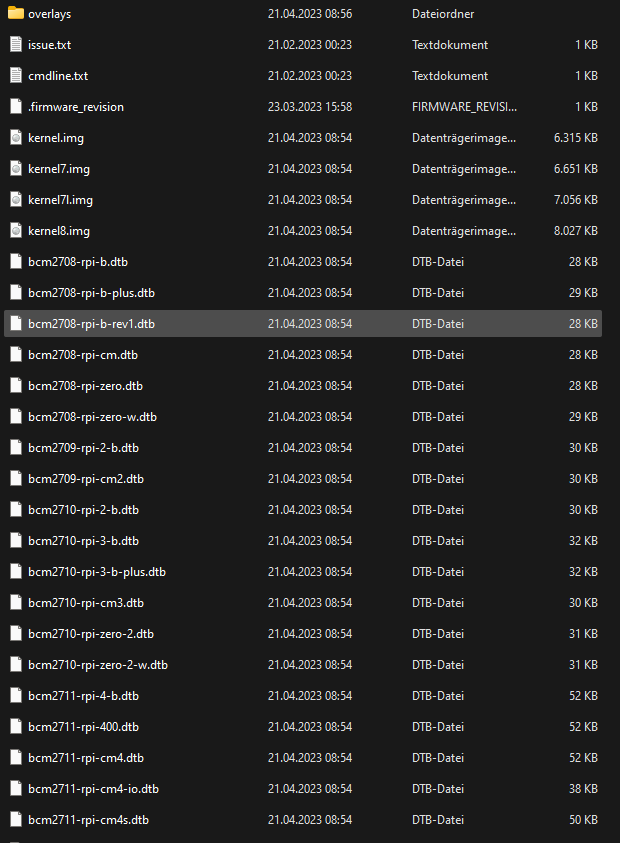Select the bcm2711-rpi-4-b.dtb file name
Viewport: 620px width, 843px height.
(x=83, y=696)
